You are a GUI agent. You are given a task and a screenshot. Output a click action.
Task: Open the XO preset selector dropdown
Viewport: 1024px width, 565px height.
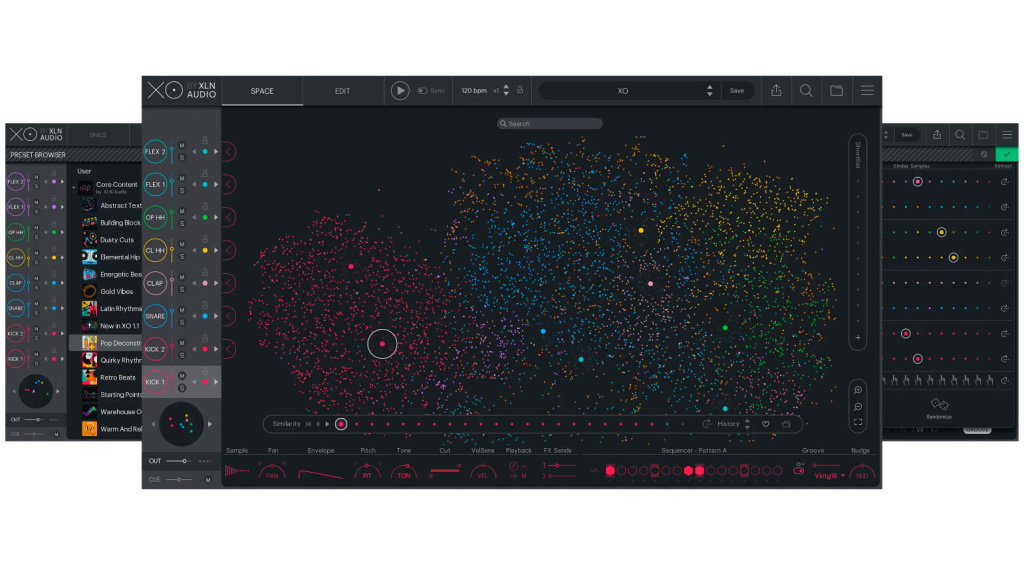click(x=709, y=91)
